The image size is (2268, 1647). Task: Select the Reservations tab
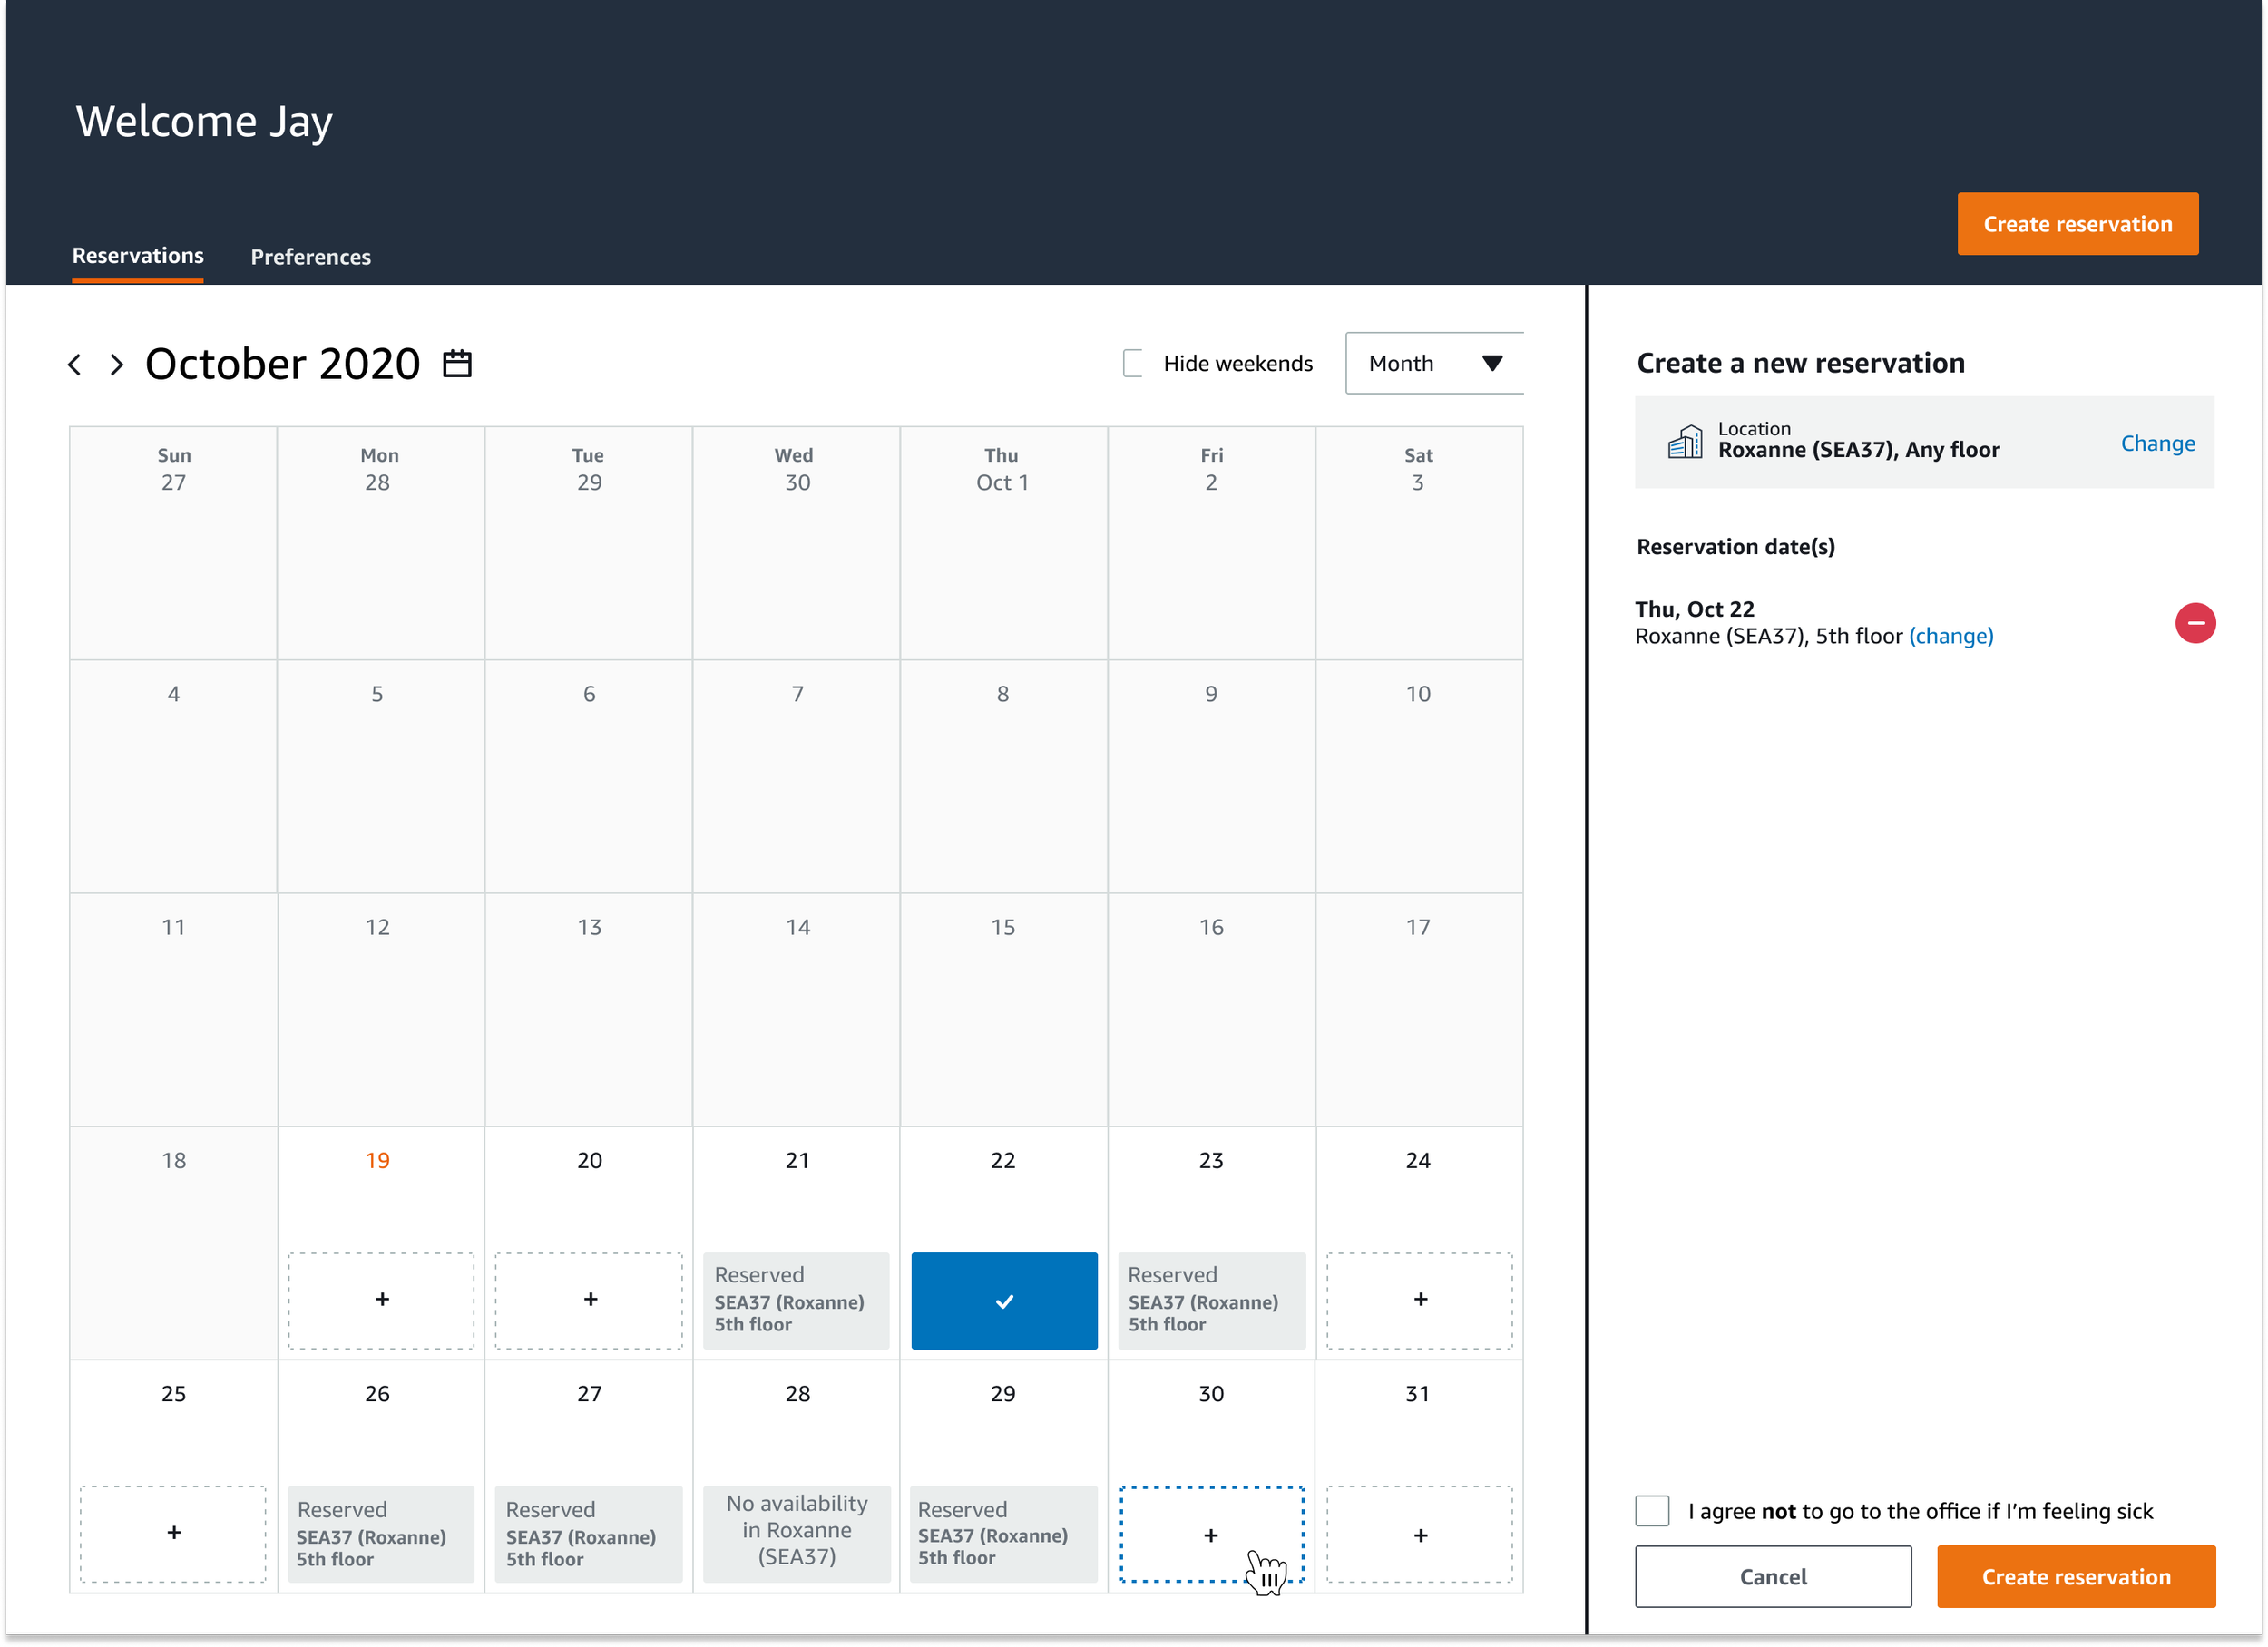[138, 256]
